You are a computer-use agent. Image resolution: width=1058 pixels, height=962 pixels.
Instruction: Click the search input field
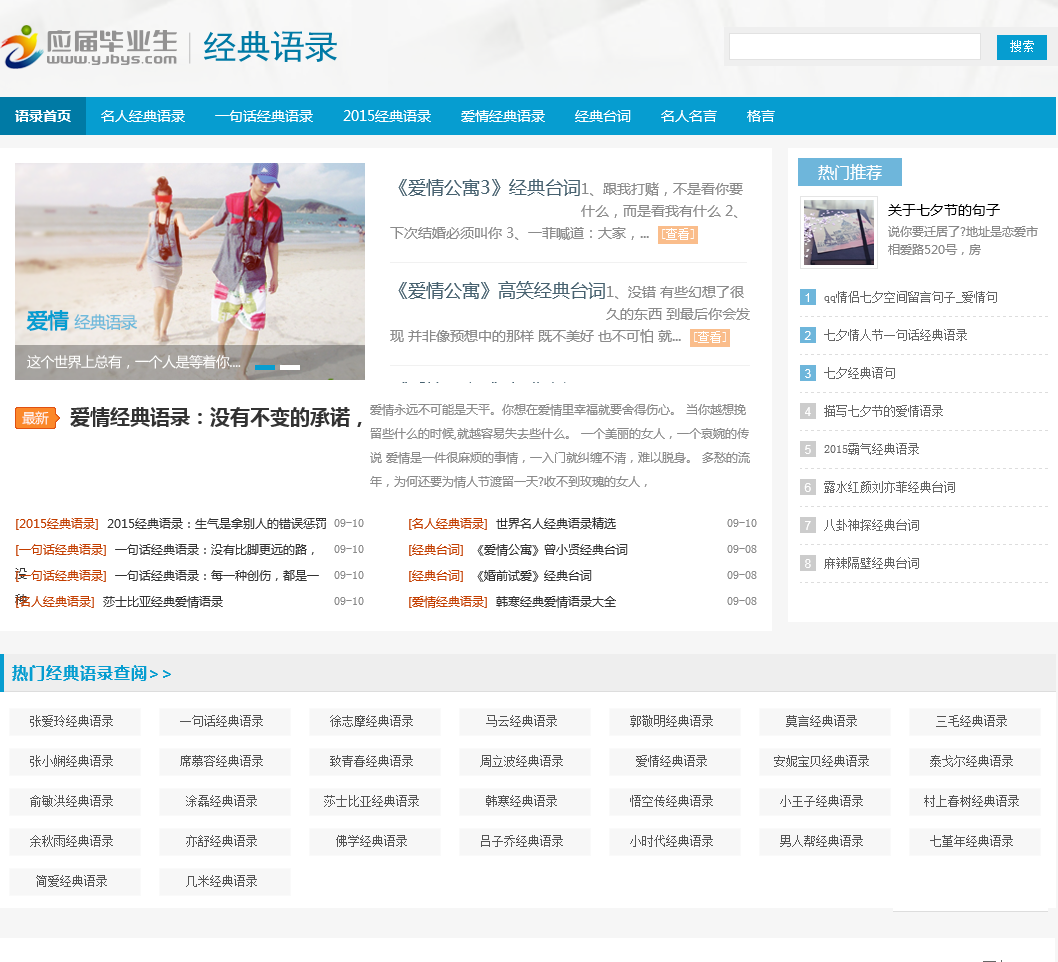[x=854, y=47]
